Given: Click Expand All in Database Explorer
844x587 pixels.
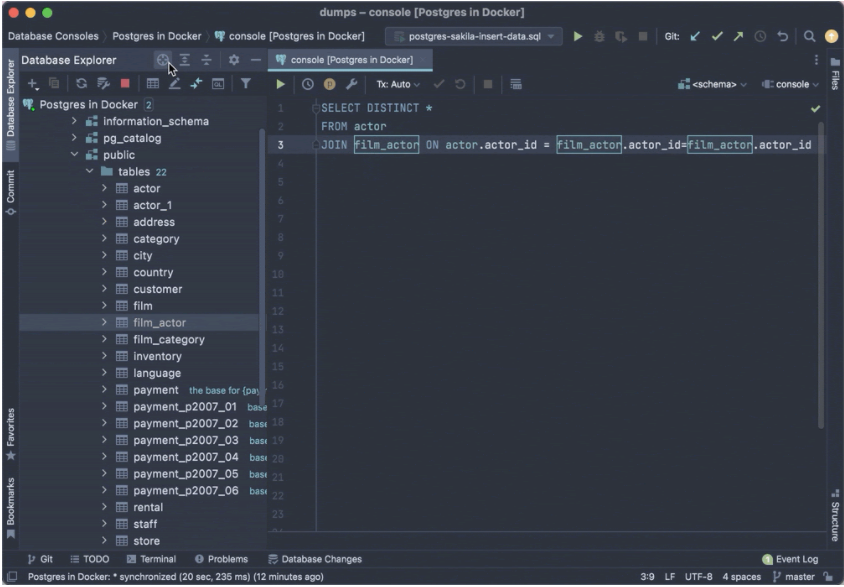Looking at the screenshot, I should click(x=185, y=60).
